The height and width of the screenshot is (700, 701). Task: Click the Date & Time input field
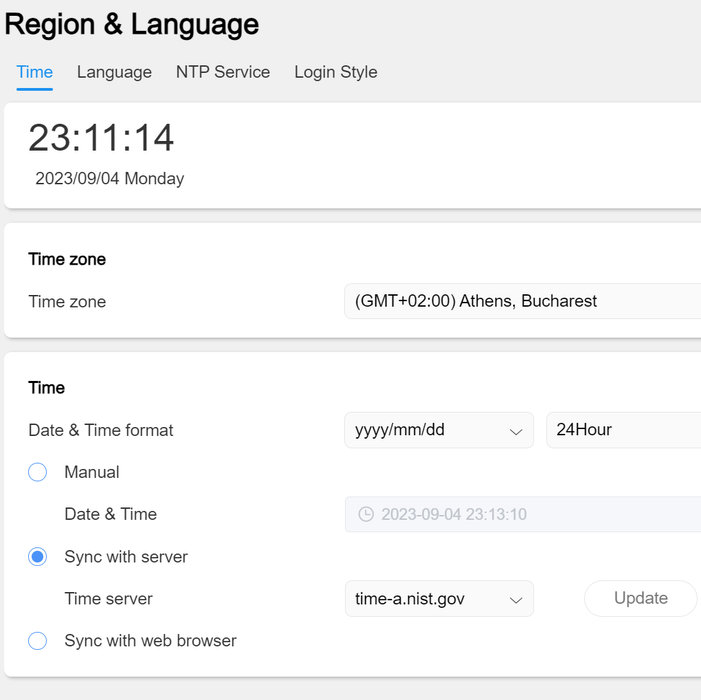[x=530, y=514]
